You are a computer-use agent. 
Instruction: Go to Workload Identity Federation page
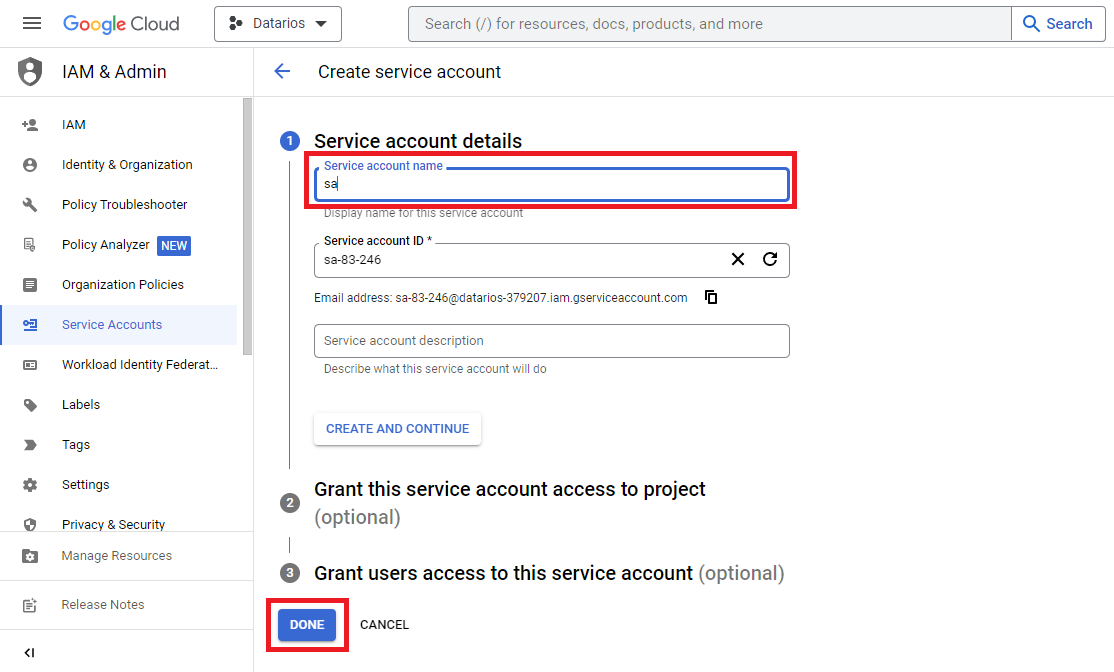139,365
